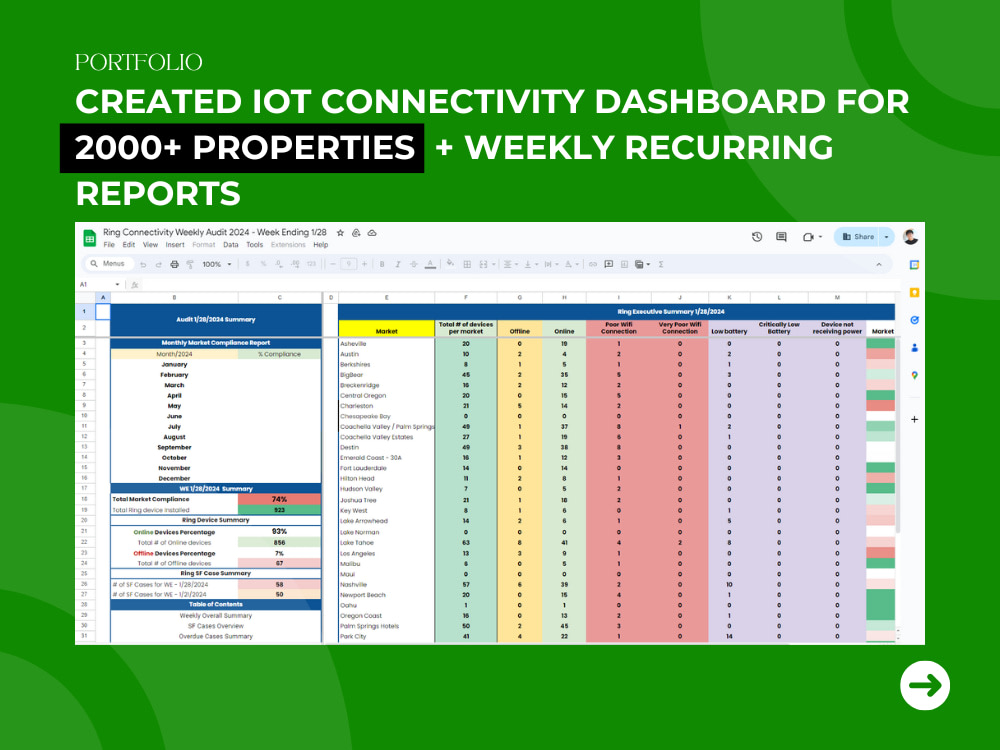Collapse the toolbar with the up chevron

click(x=879, y=264)
